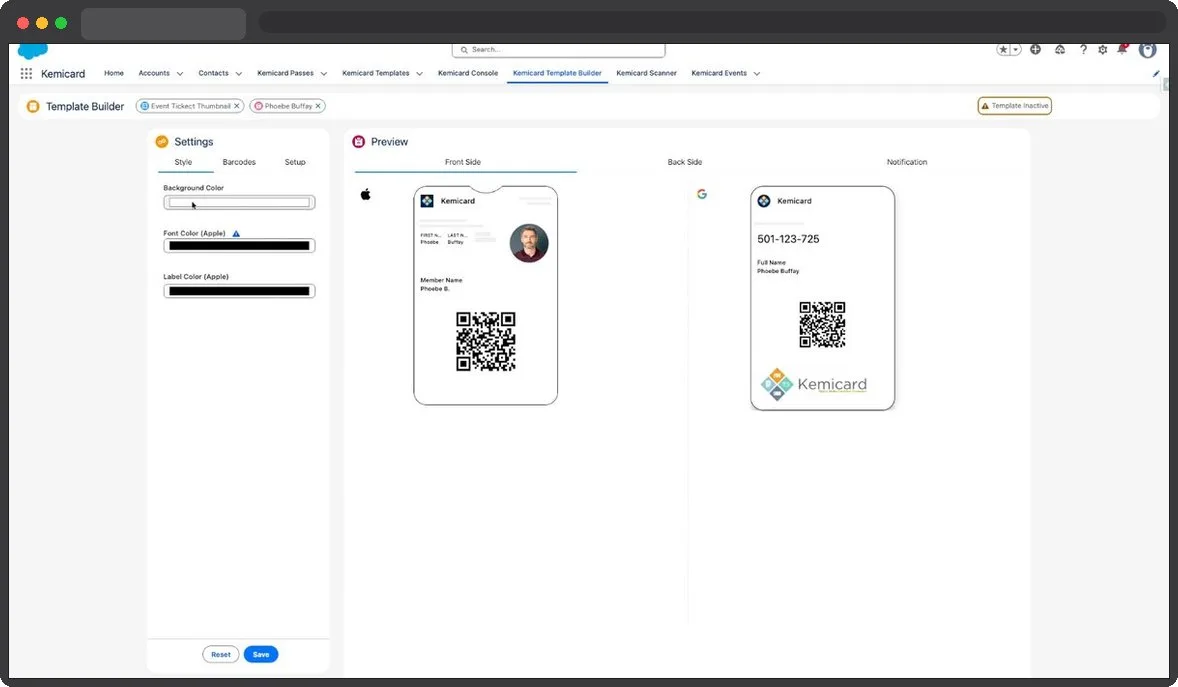Click the Preview panel red icon
This screenshot has width=1178, height=687.
tap(358, 141)
